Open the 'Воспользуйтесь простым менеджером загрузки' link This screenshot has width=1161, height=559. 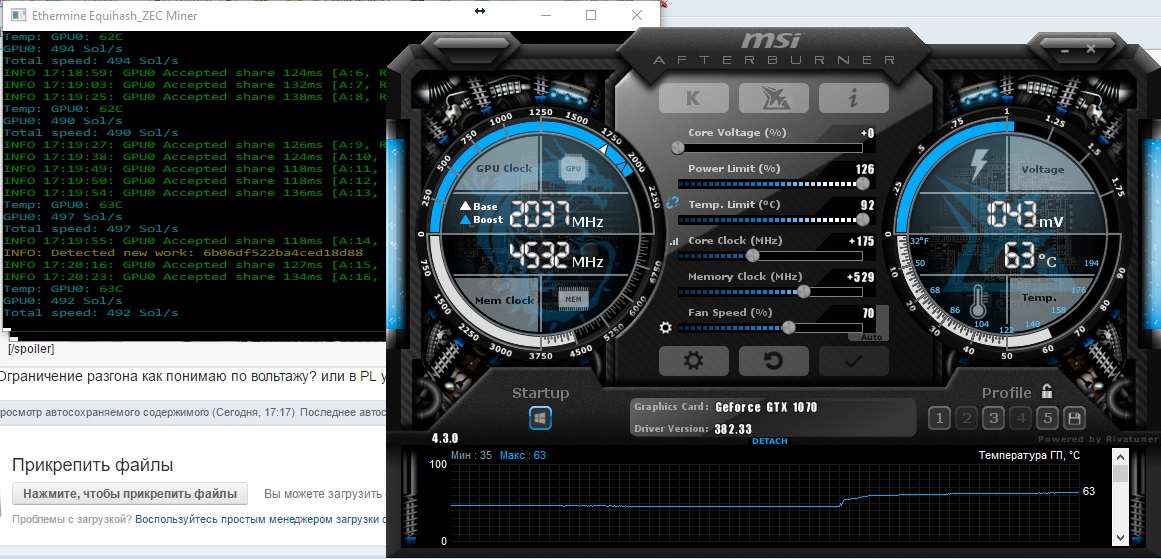click(260, 520)
